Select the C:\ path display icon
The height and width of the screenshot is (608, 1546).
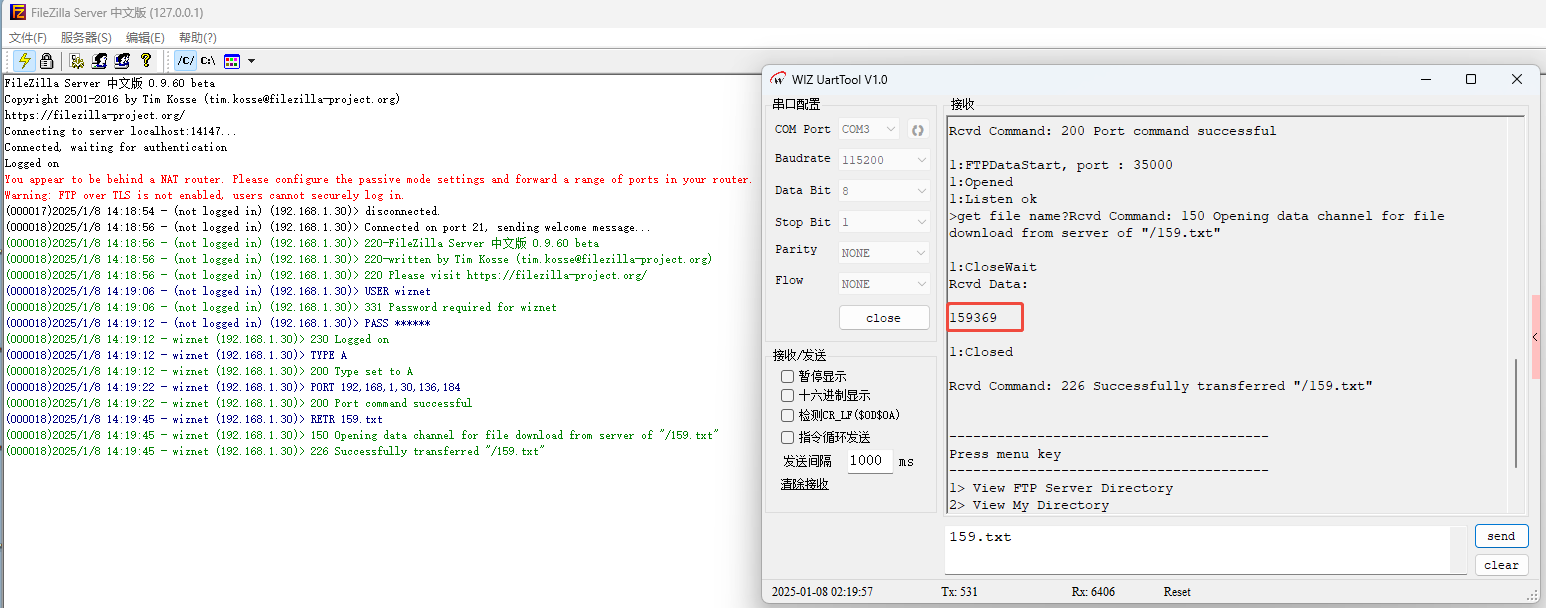(x=208, y=61)
